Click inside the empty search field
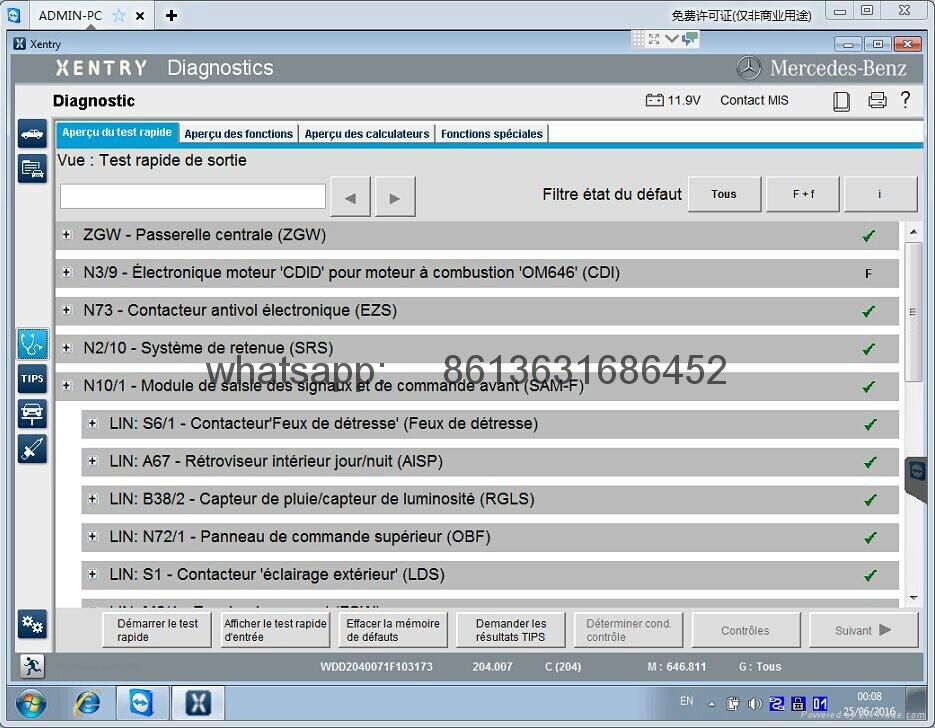Image resolution: width=935 pixels, height=728 pixels. 192,196
